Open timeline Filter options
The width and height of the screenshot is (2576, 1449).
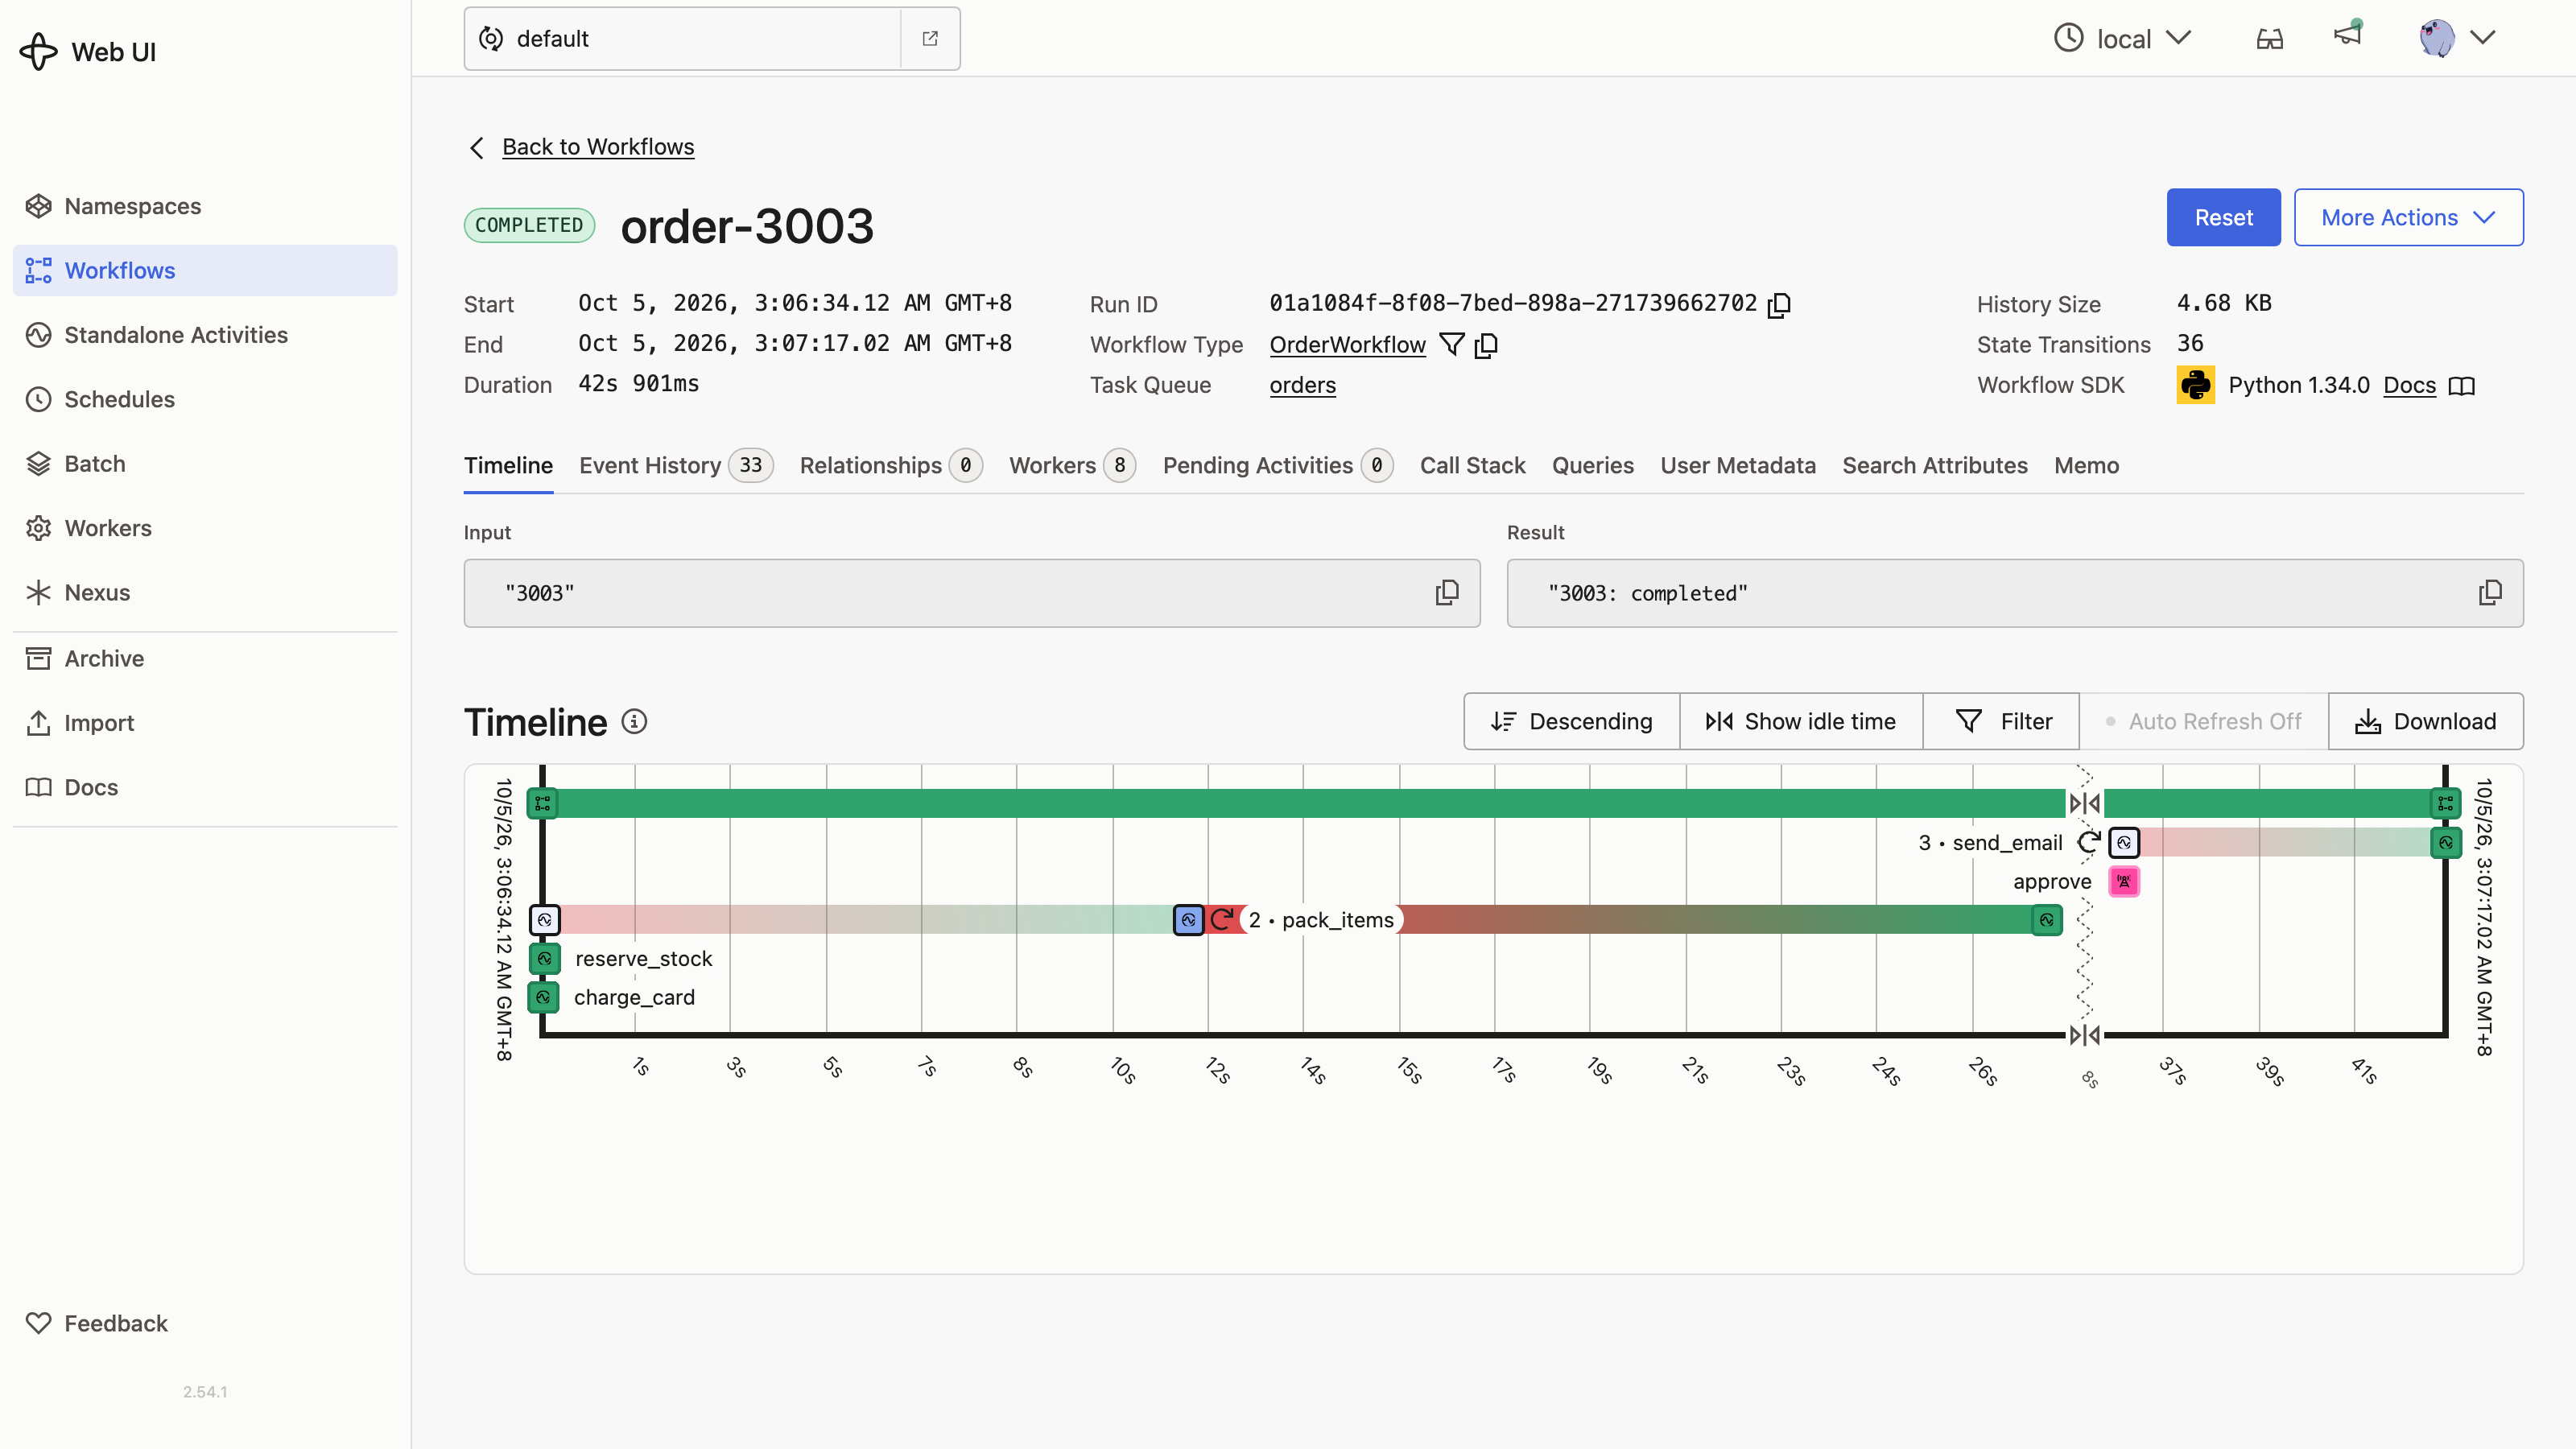coord(2001,721)
